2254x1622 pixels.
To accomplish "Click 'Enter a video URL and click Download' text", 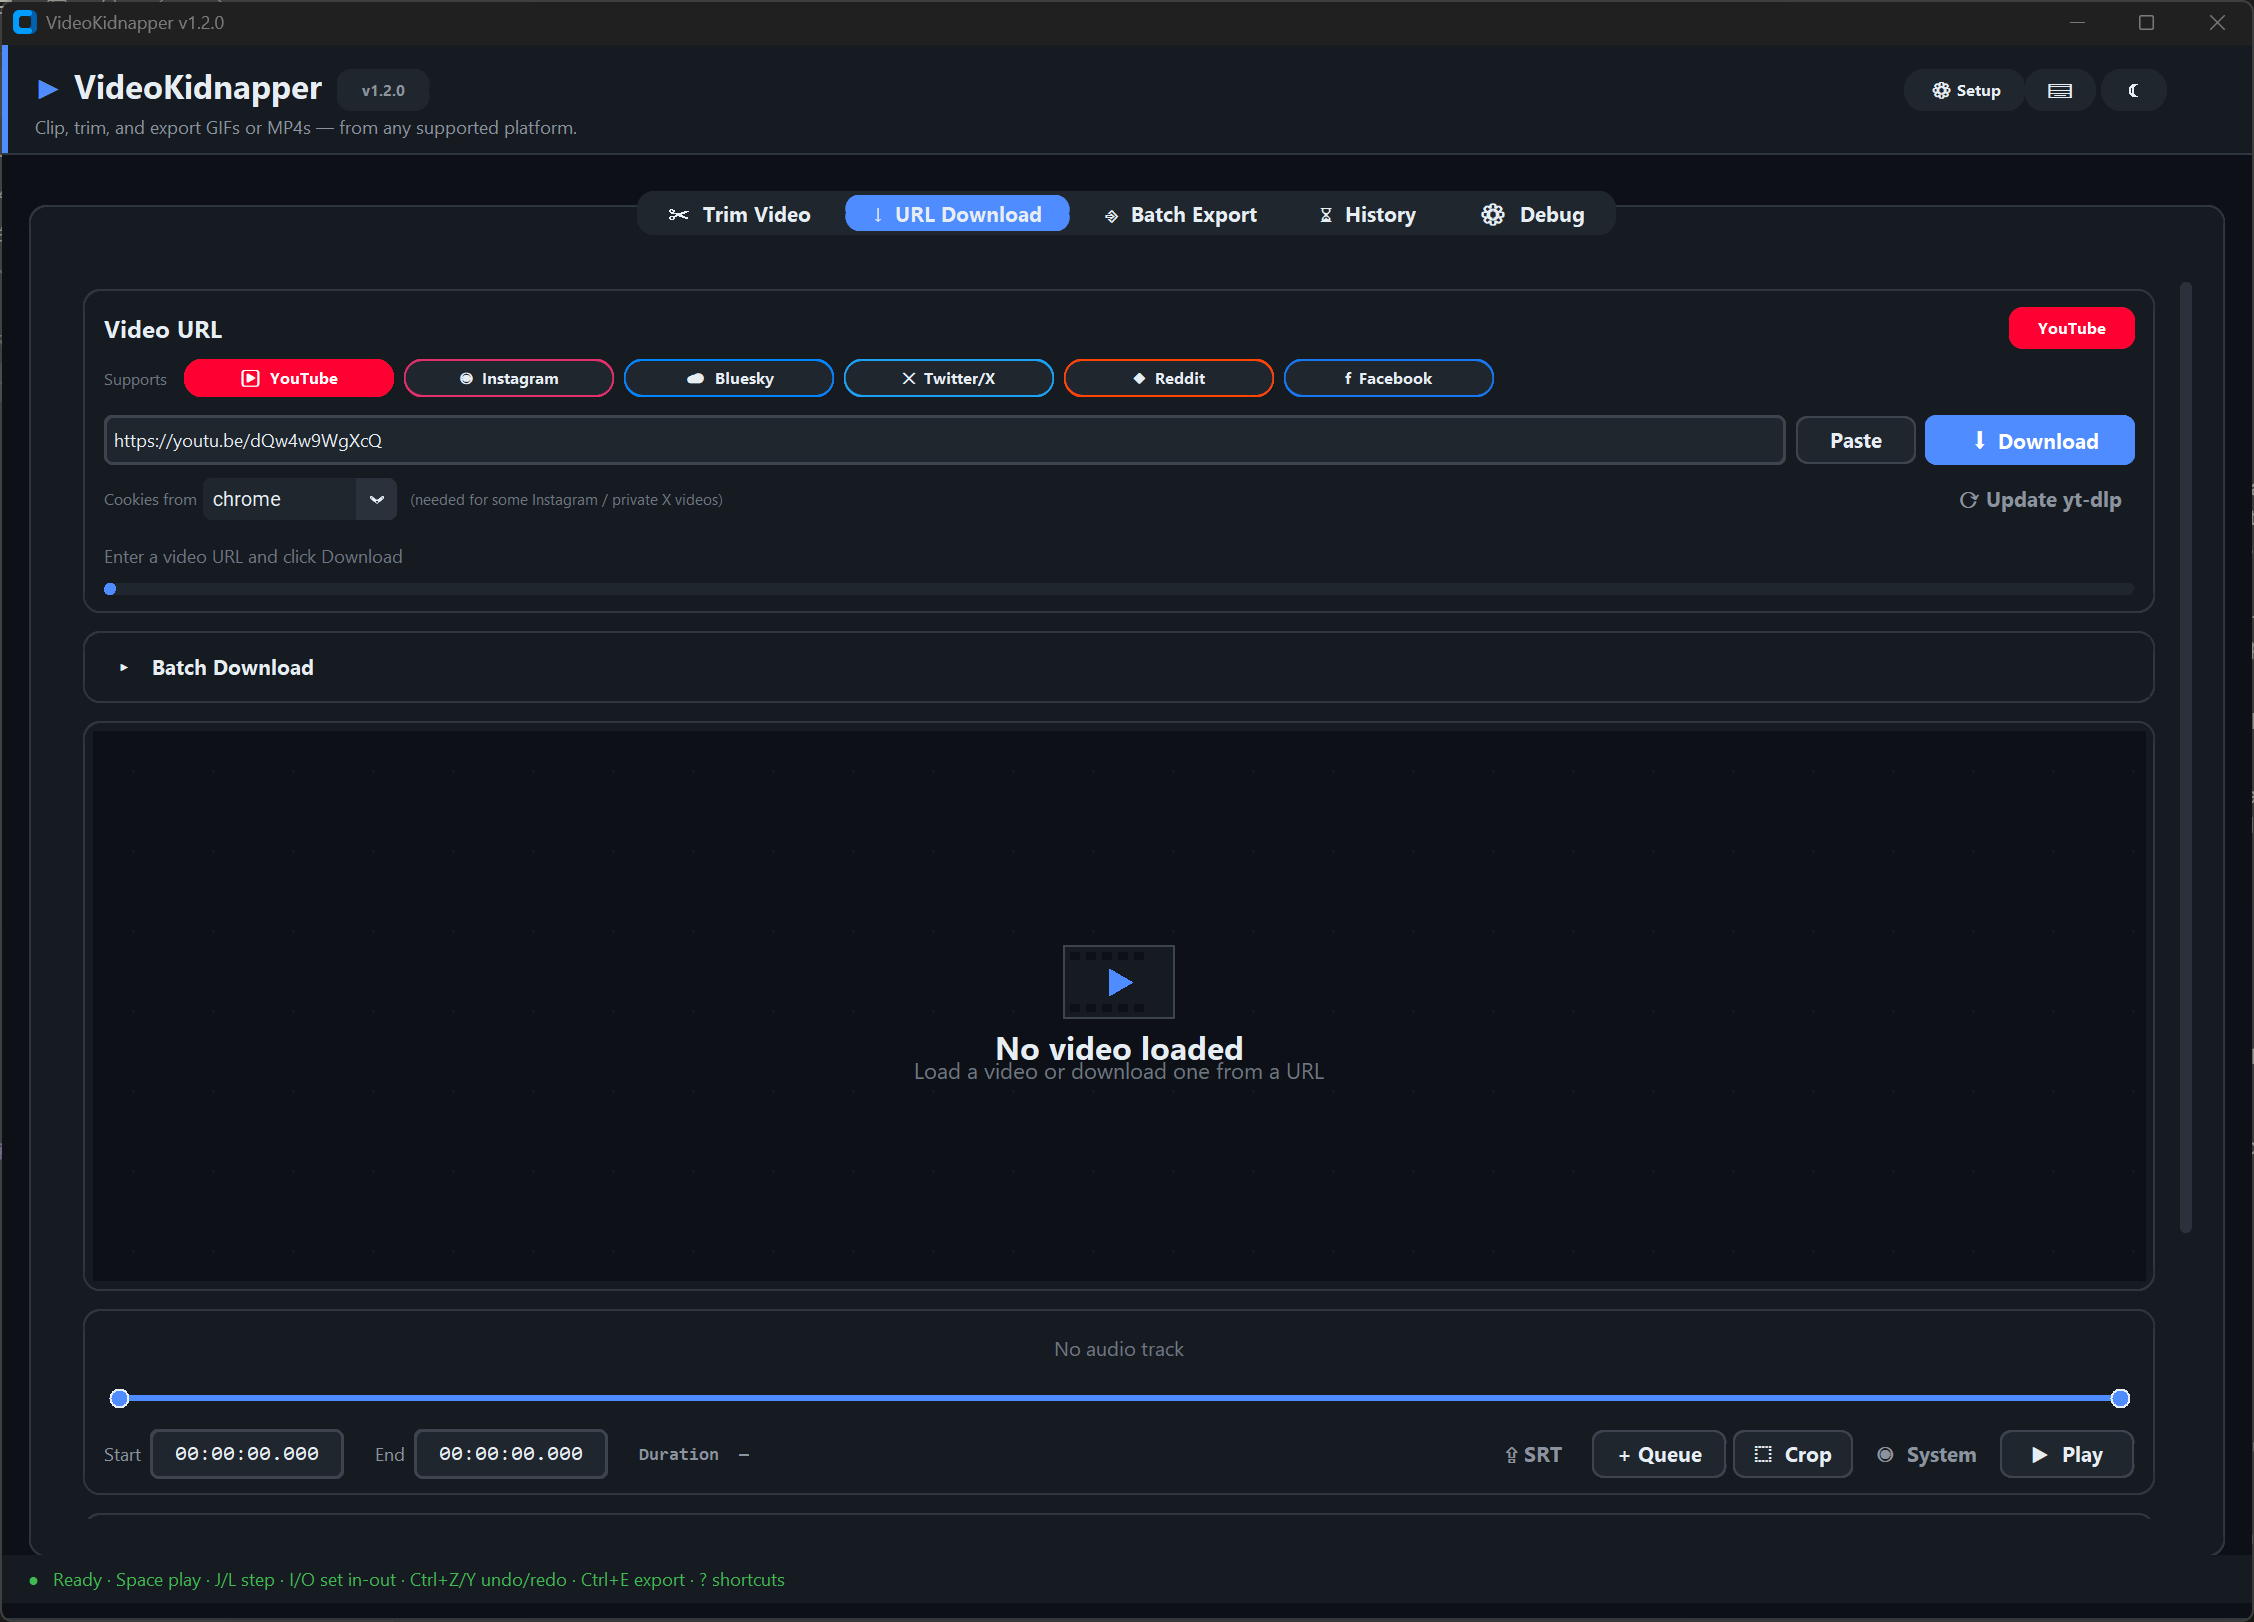I will click(x=253, y=557).
